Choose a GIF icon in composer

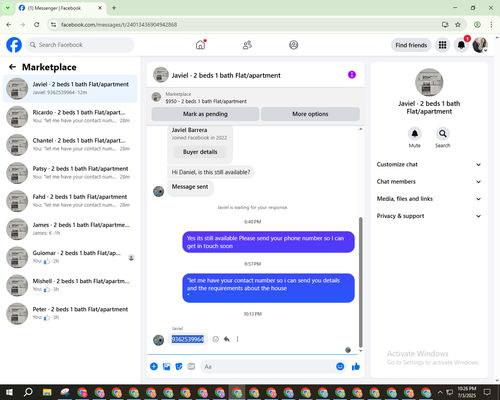coord(191,367)
